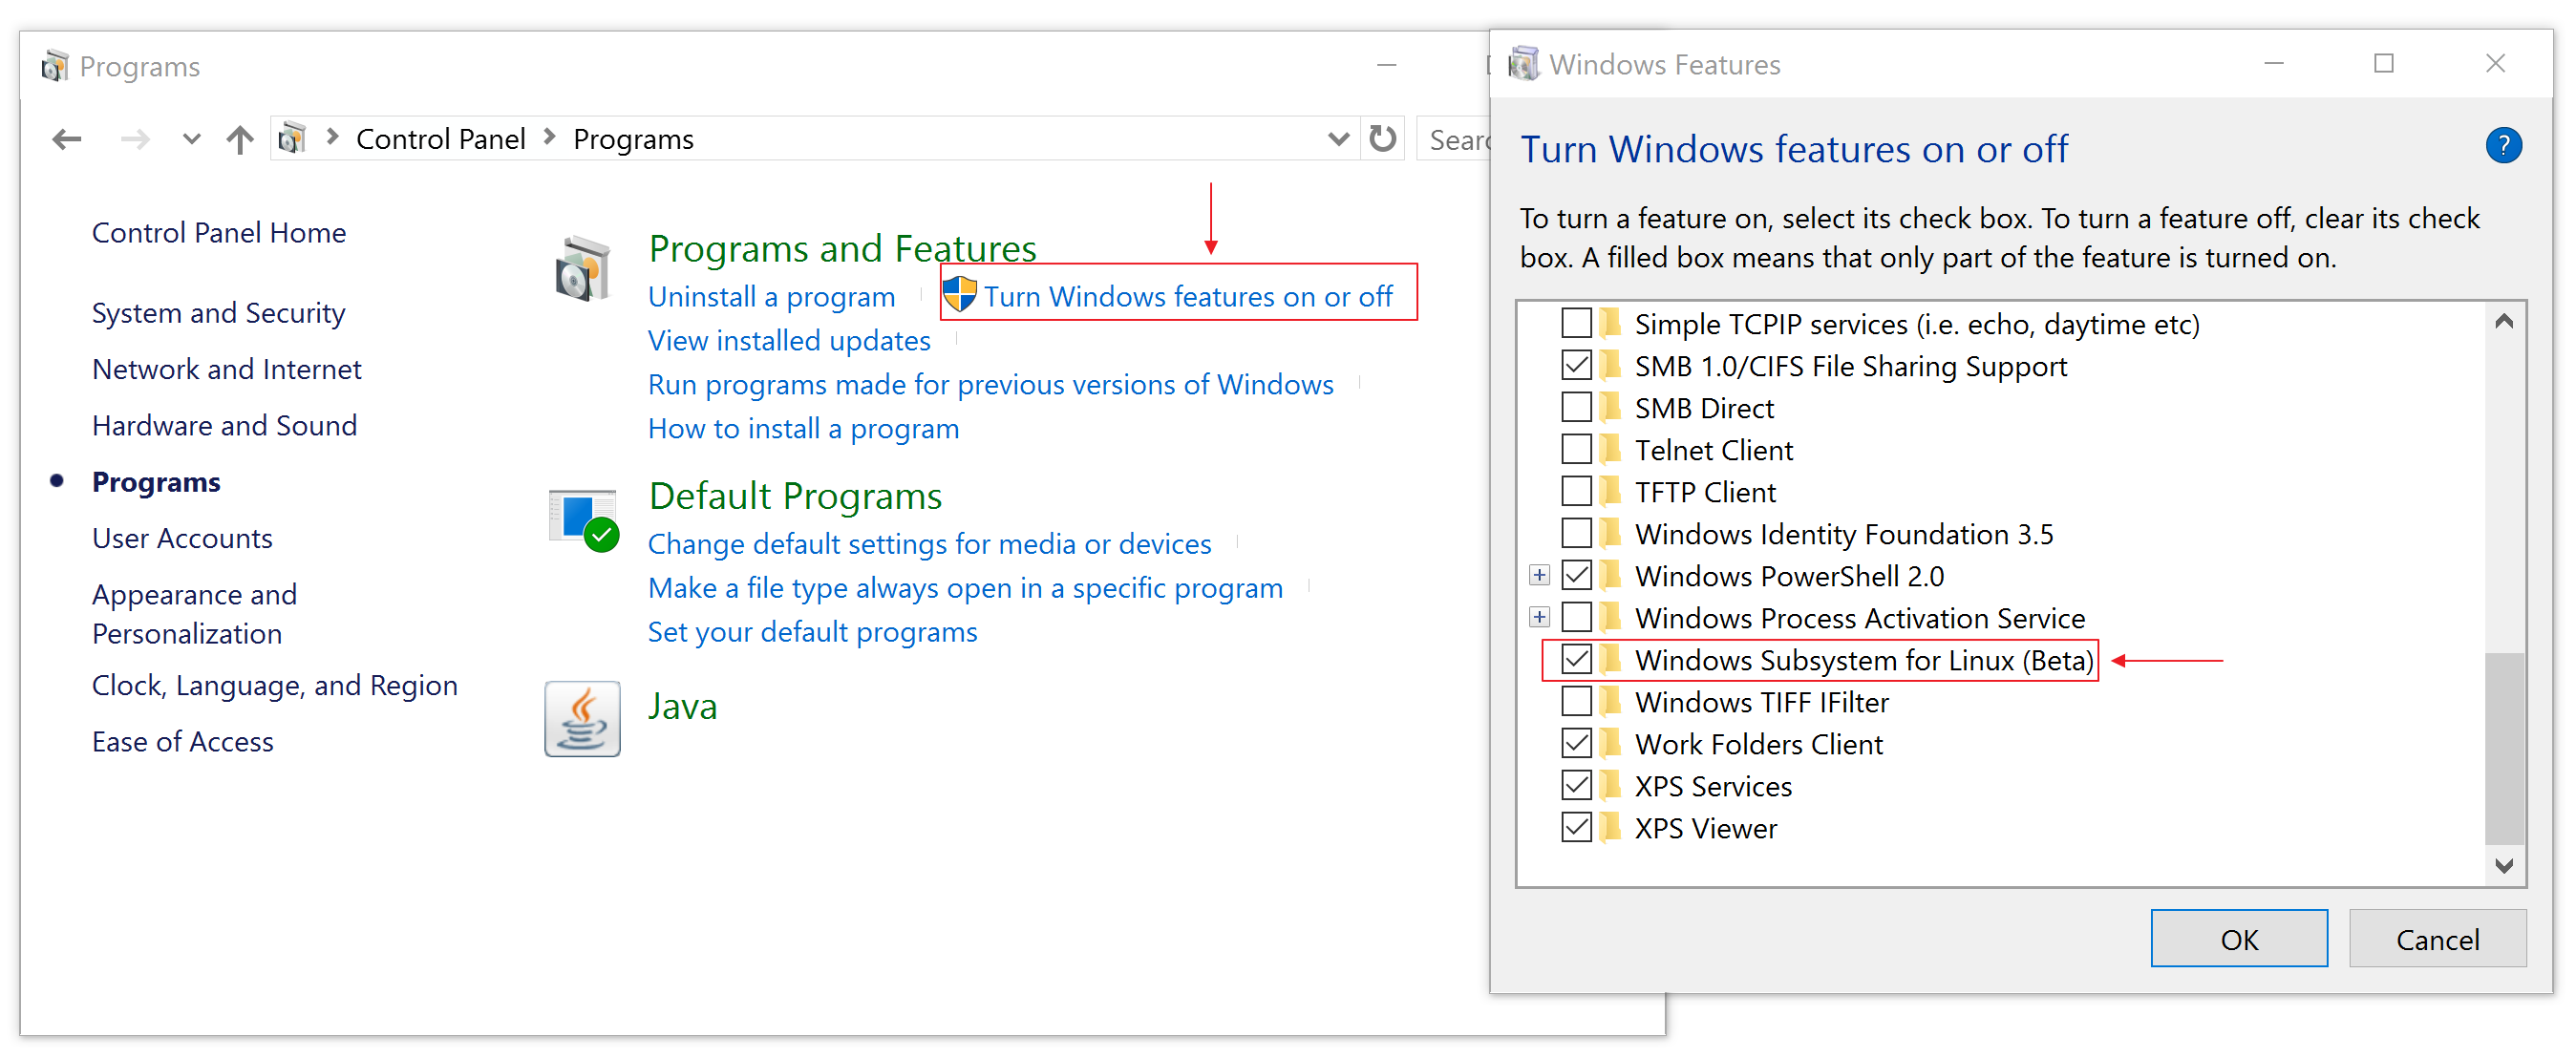The height and width of the screenshot is (1058, 2576).
Task: Navigate to Control Panel via the breadcrumb
Action: (x=440, y=139)
